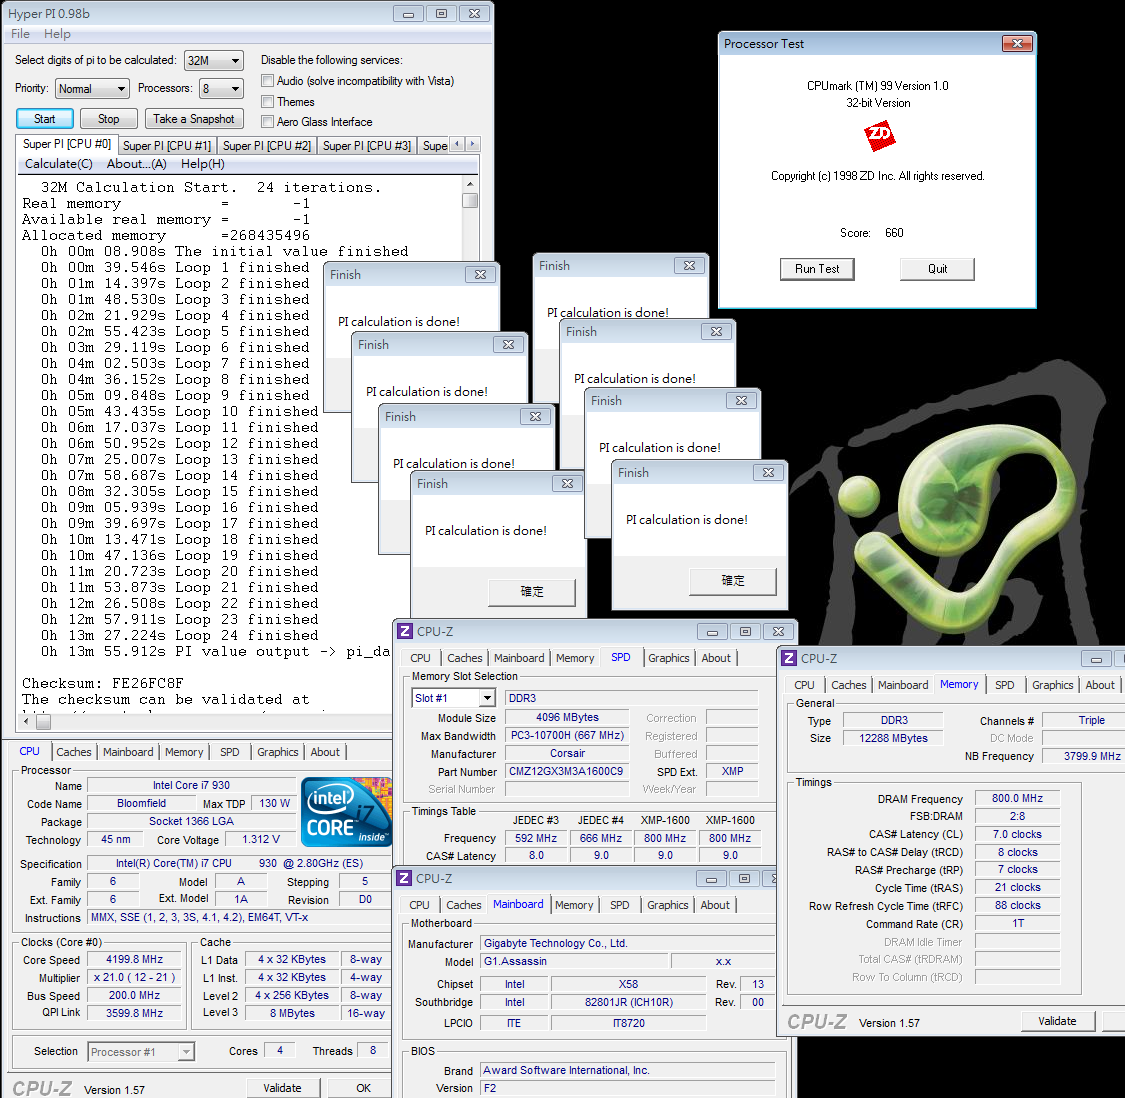The image size is (1125, 1098).
Task: Minimize the CPU-Z Memory window
Action: pos(1096,658)
